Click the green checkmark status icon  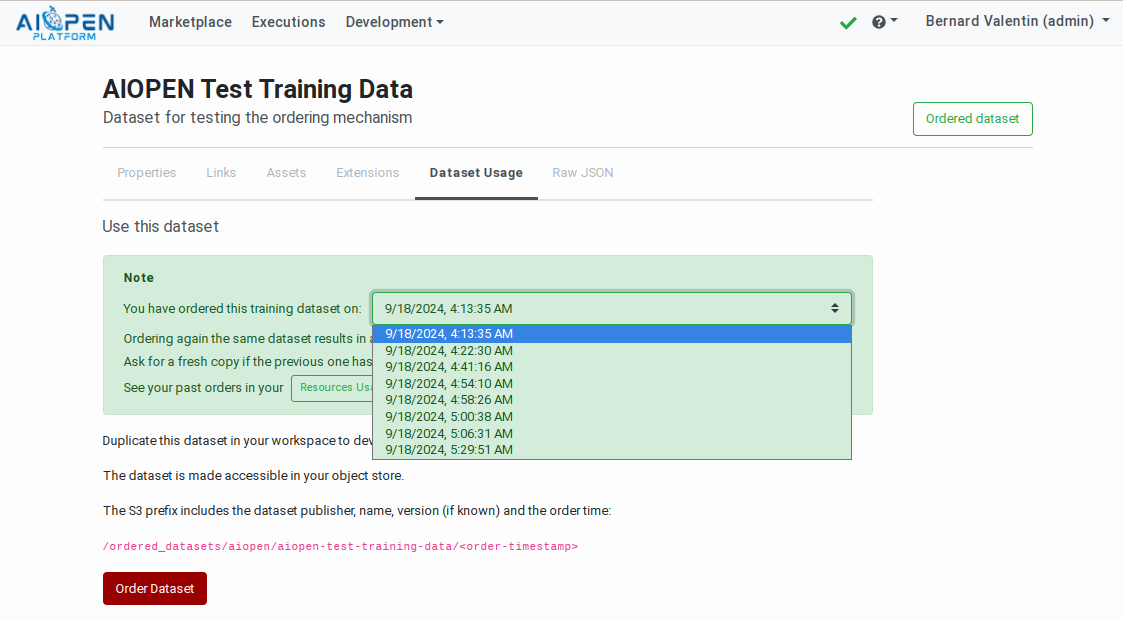[x=848, y=22]
